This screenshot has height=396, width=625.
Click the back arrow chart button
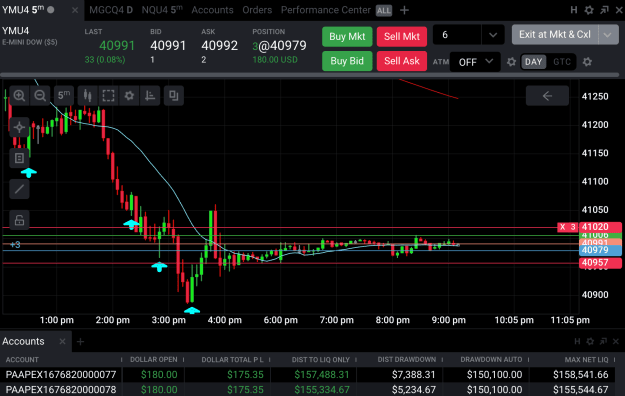[x=547, y=96]
